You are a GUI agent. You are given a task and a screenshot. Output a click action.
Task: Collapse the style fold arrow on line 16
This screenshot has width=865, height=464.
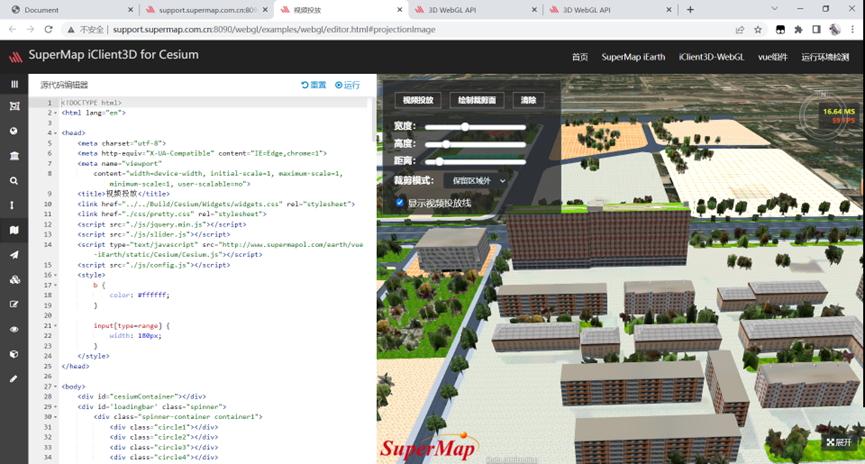tap(56, 275)
